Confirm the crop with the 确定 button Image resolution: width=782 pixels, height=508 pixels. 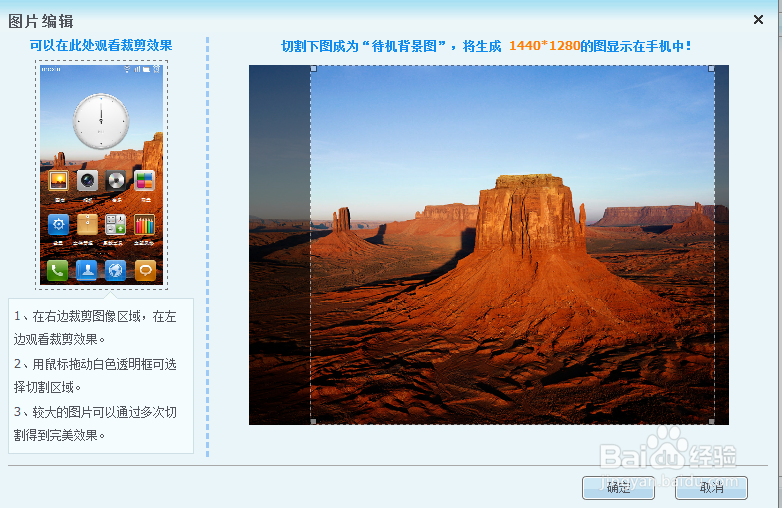pyautogui.click(x=618, y=488)
